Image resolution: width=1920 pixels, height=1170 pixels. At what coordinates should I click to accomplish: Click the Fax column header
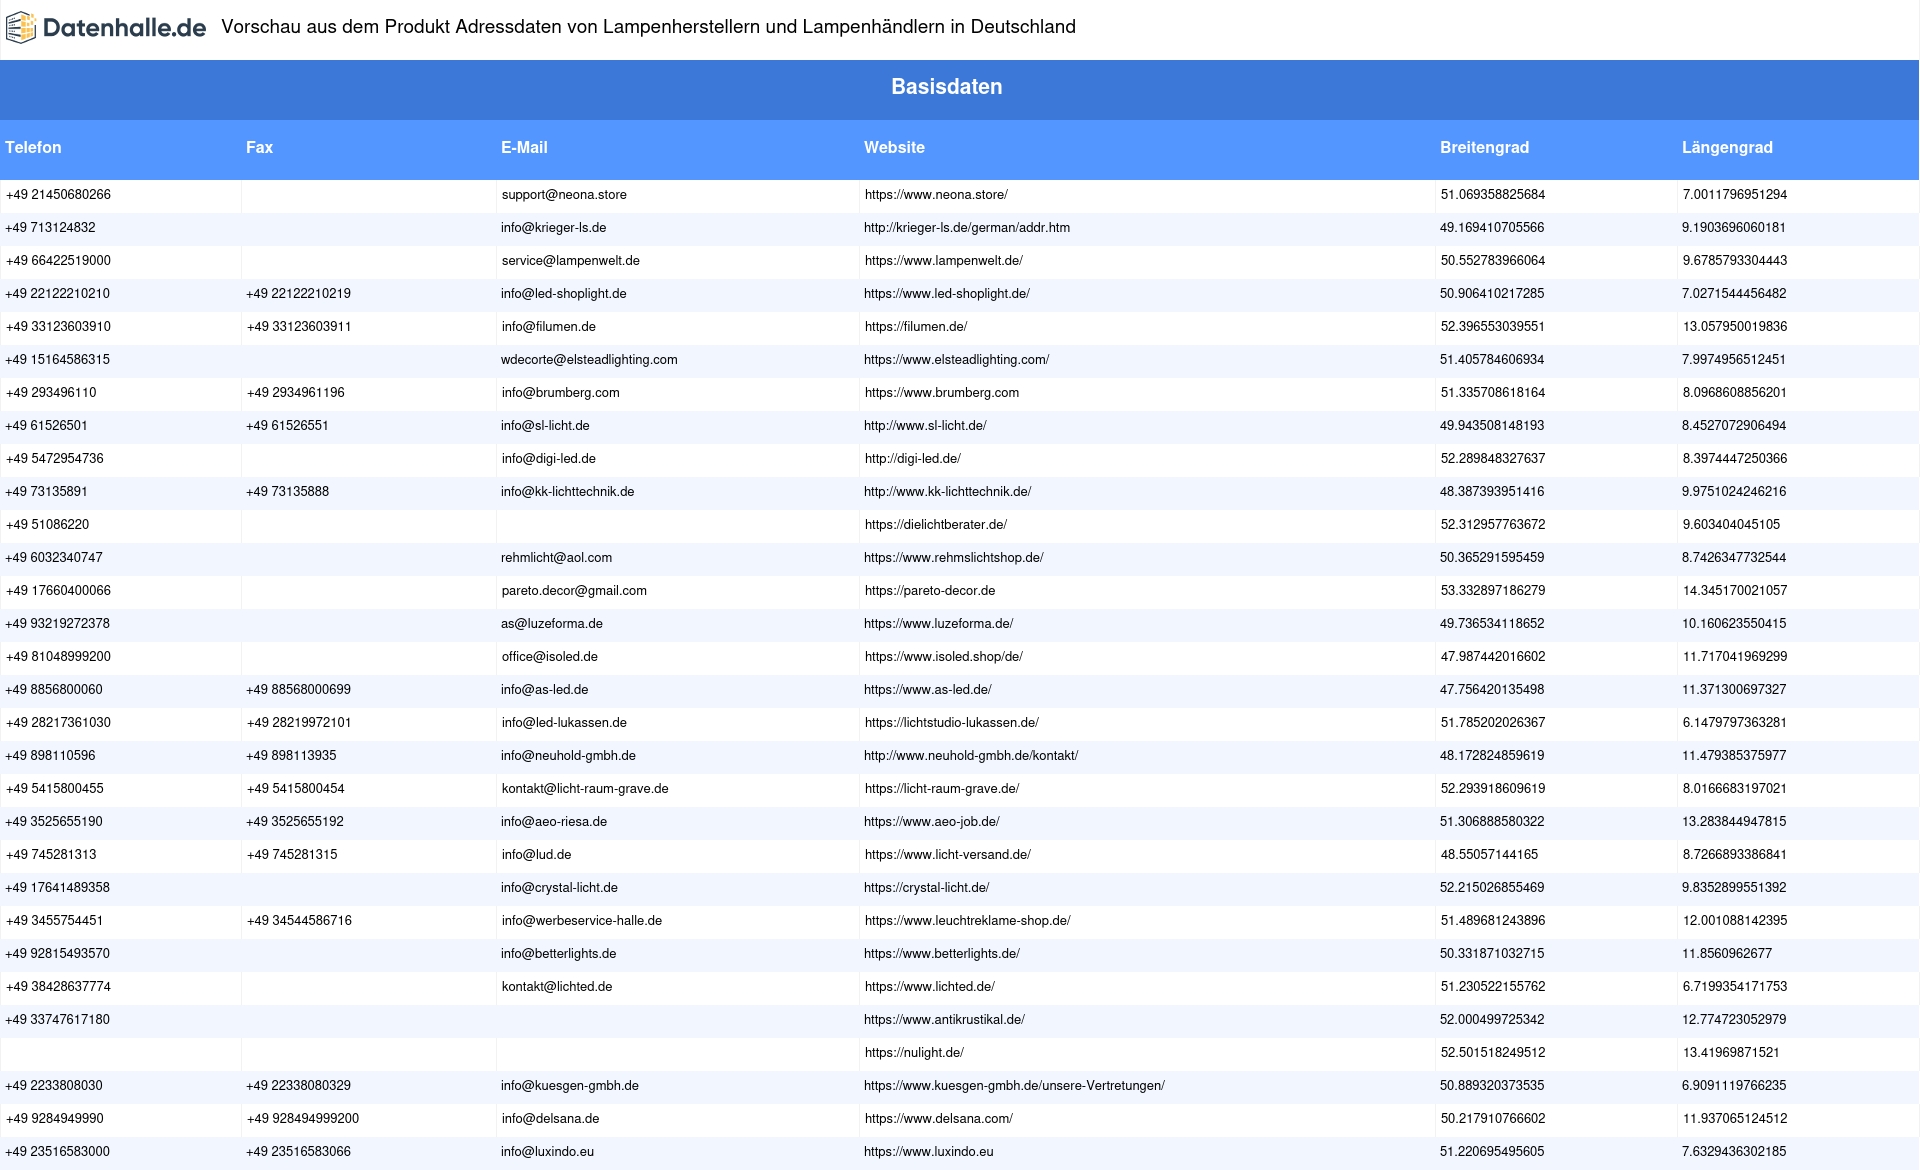click(x=259, y=147)
